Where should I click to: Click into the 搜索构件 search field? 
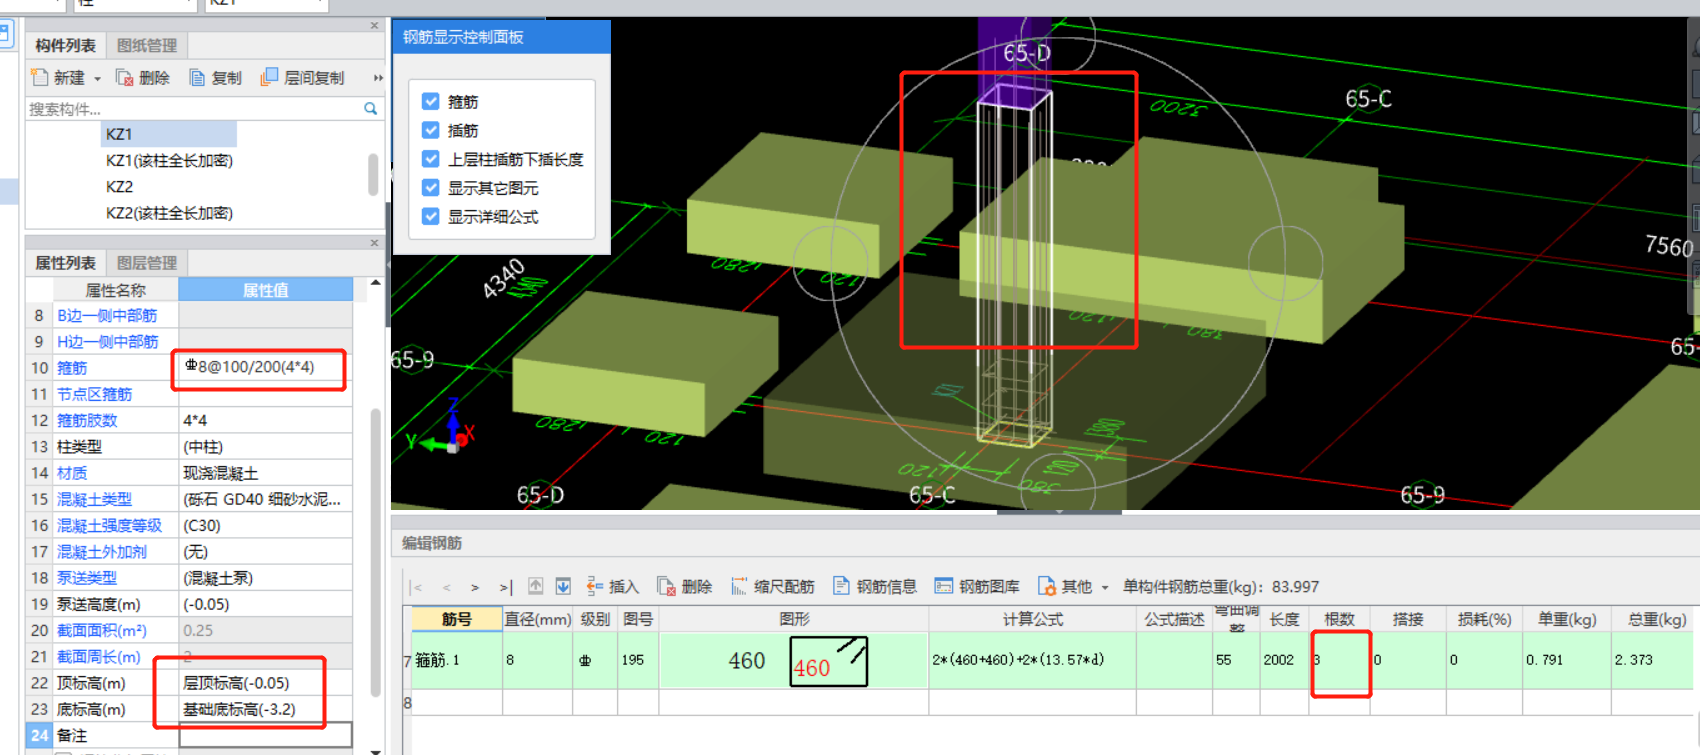(x=195, y=108)
